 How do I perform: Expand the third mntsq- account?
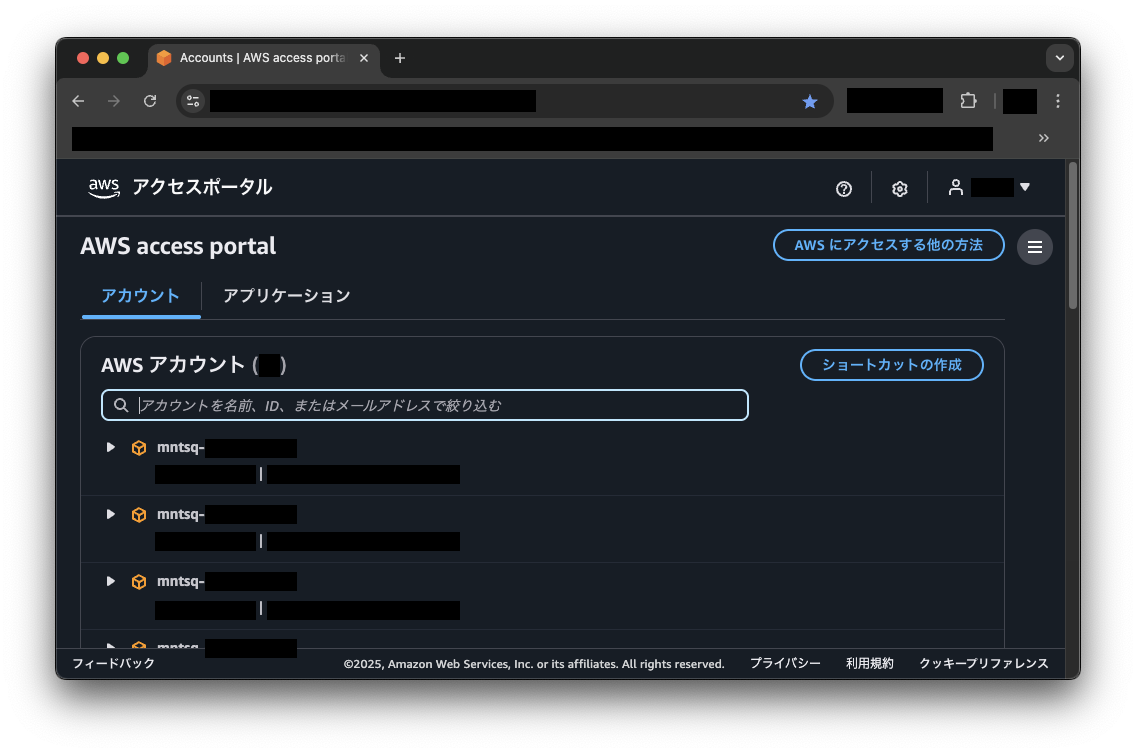tap(111, 581)
